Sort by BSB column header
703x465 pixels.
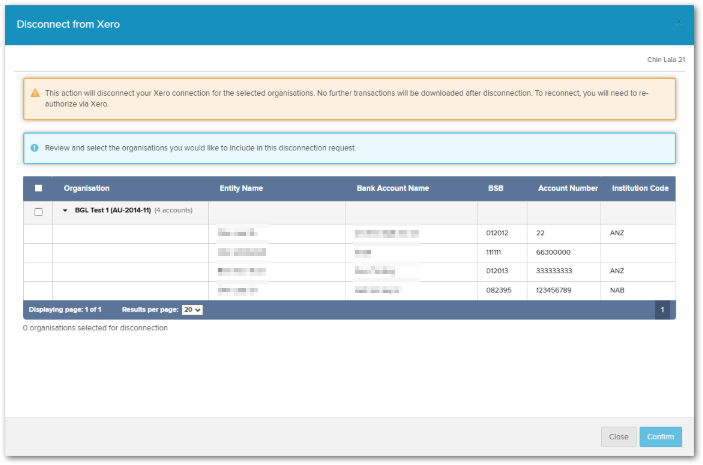click(x=496, y=188)
